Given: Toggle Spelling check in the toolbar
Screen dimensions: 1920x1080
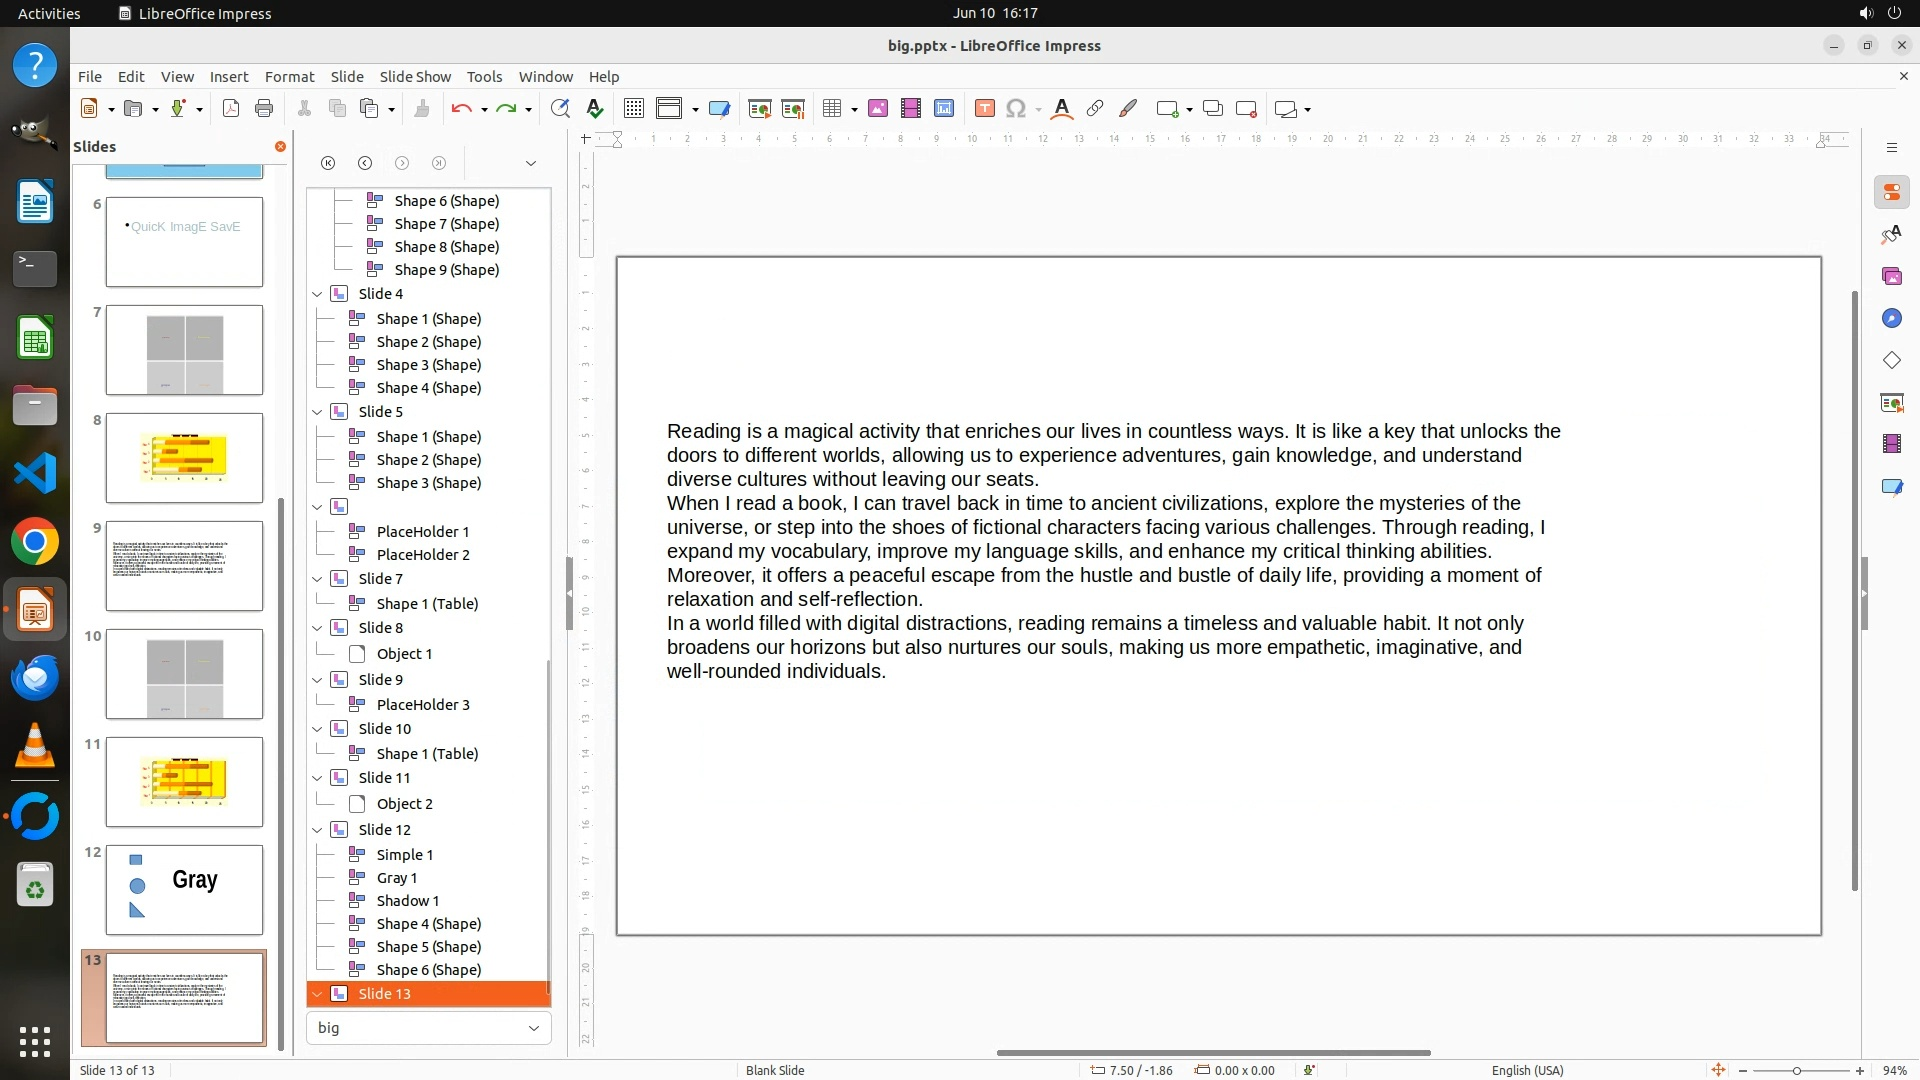Looking at the screenshot, I should click(595, 109).
